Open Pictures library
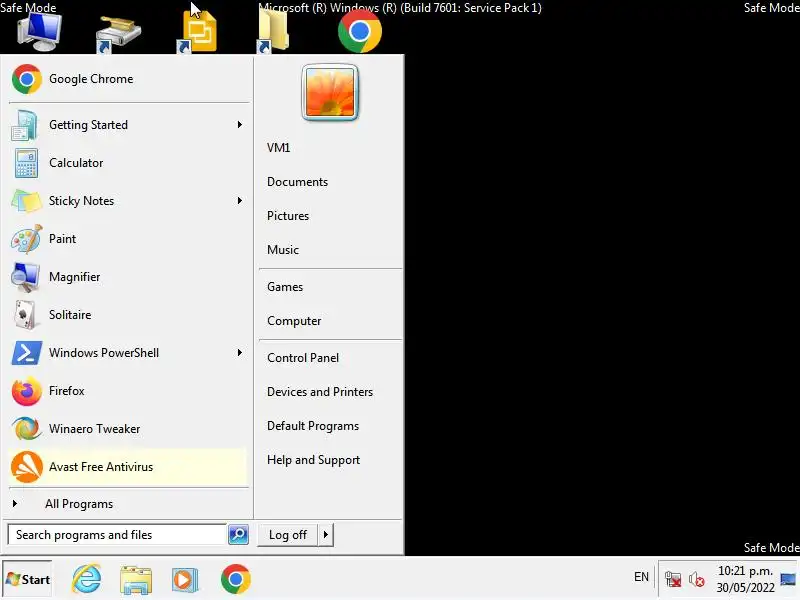 tap(288, 216)
